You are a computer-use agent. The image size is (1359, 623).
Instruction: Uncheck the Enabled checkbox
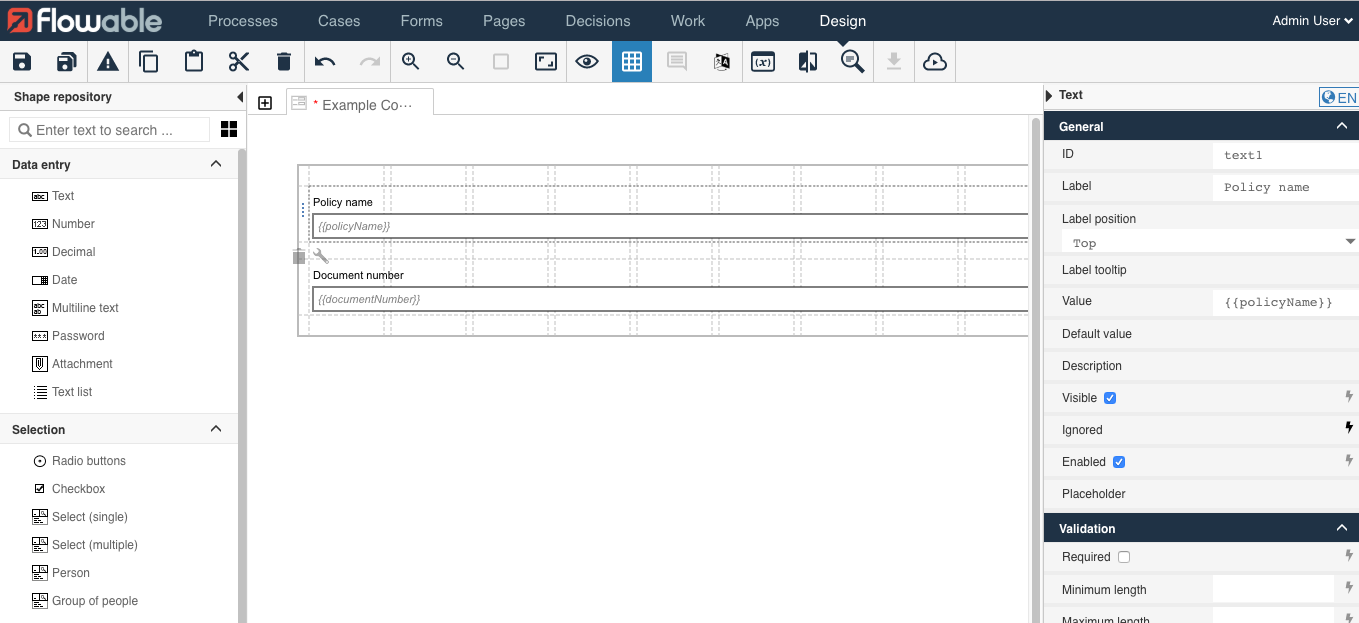coord(1119,462)
